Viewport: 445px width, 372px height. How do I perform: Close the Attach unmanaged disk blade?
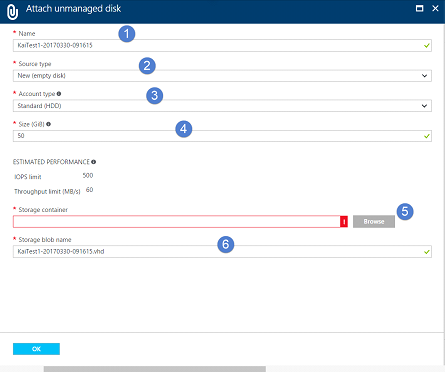coord(435,8)
